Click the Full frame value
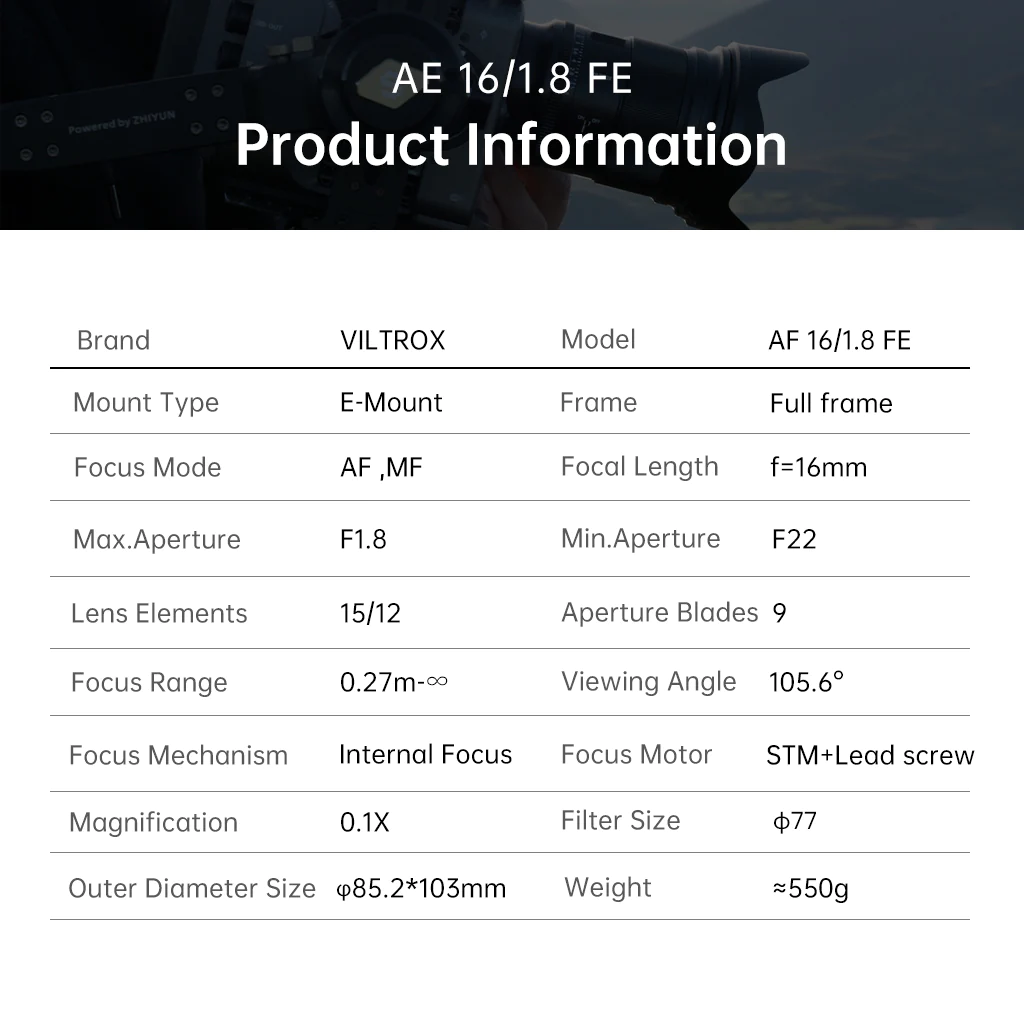The width and height of the screenshot is (1024, 1024). pos(831,403)
